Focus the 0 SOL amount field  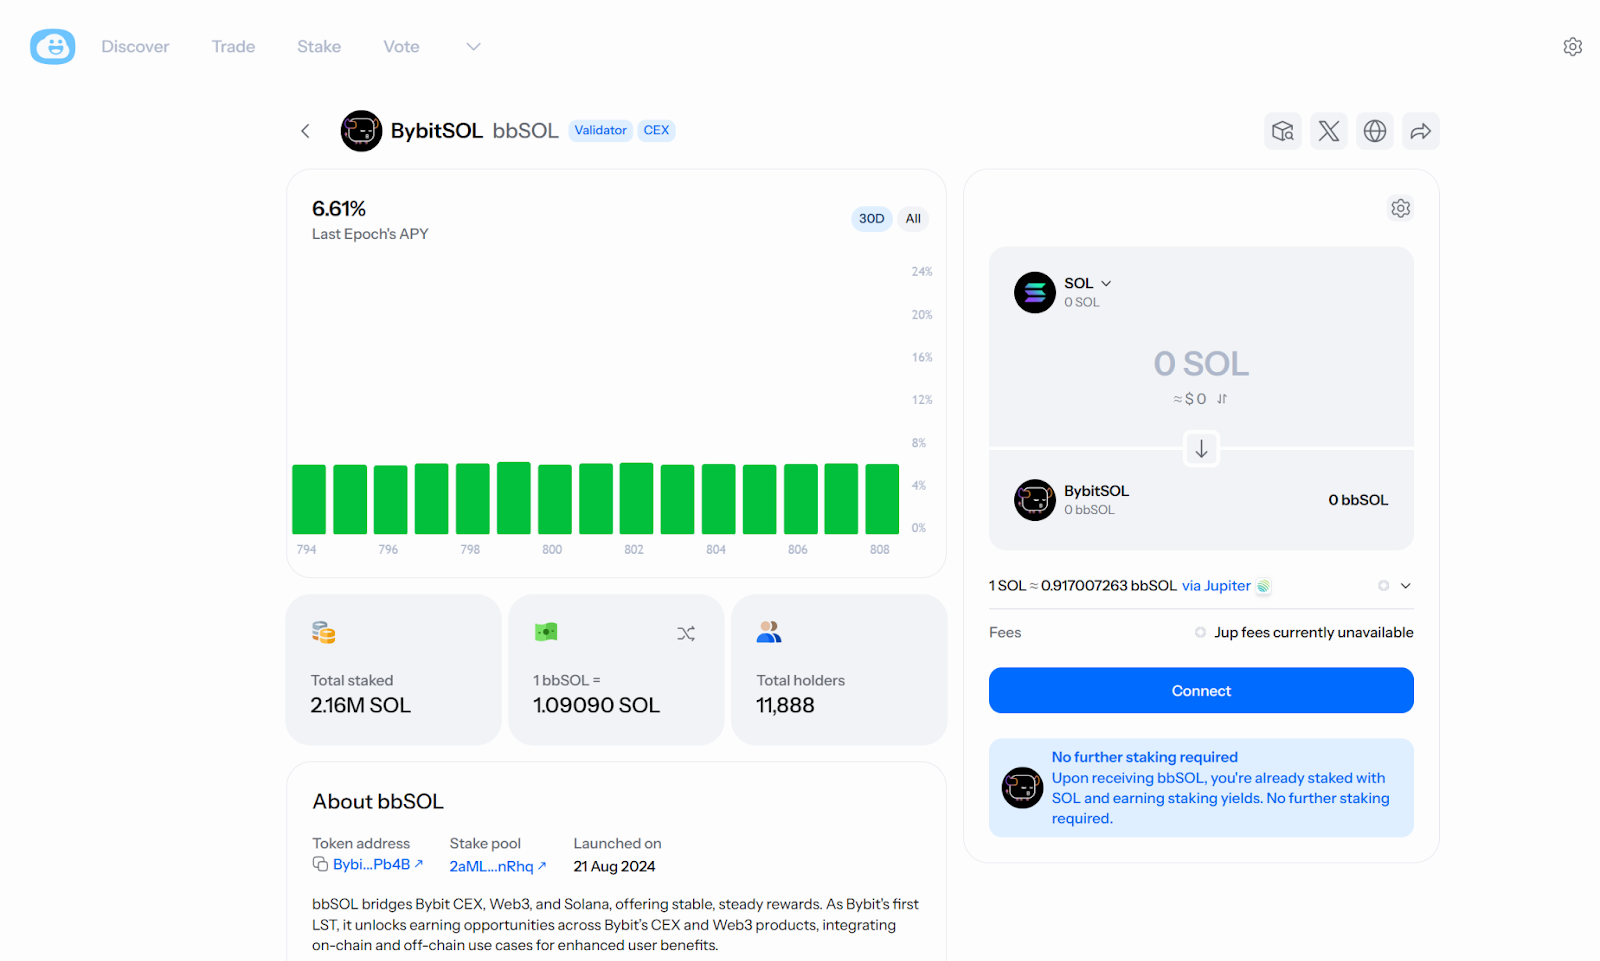pos(1201,363)
